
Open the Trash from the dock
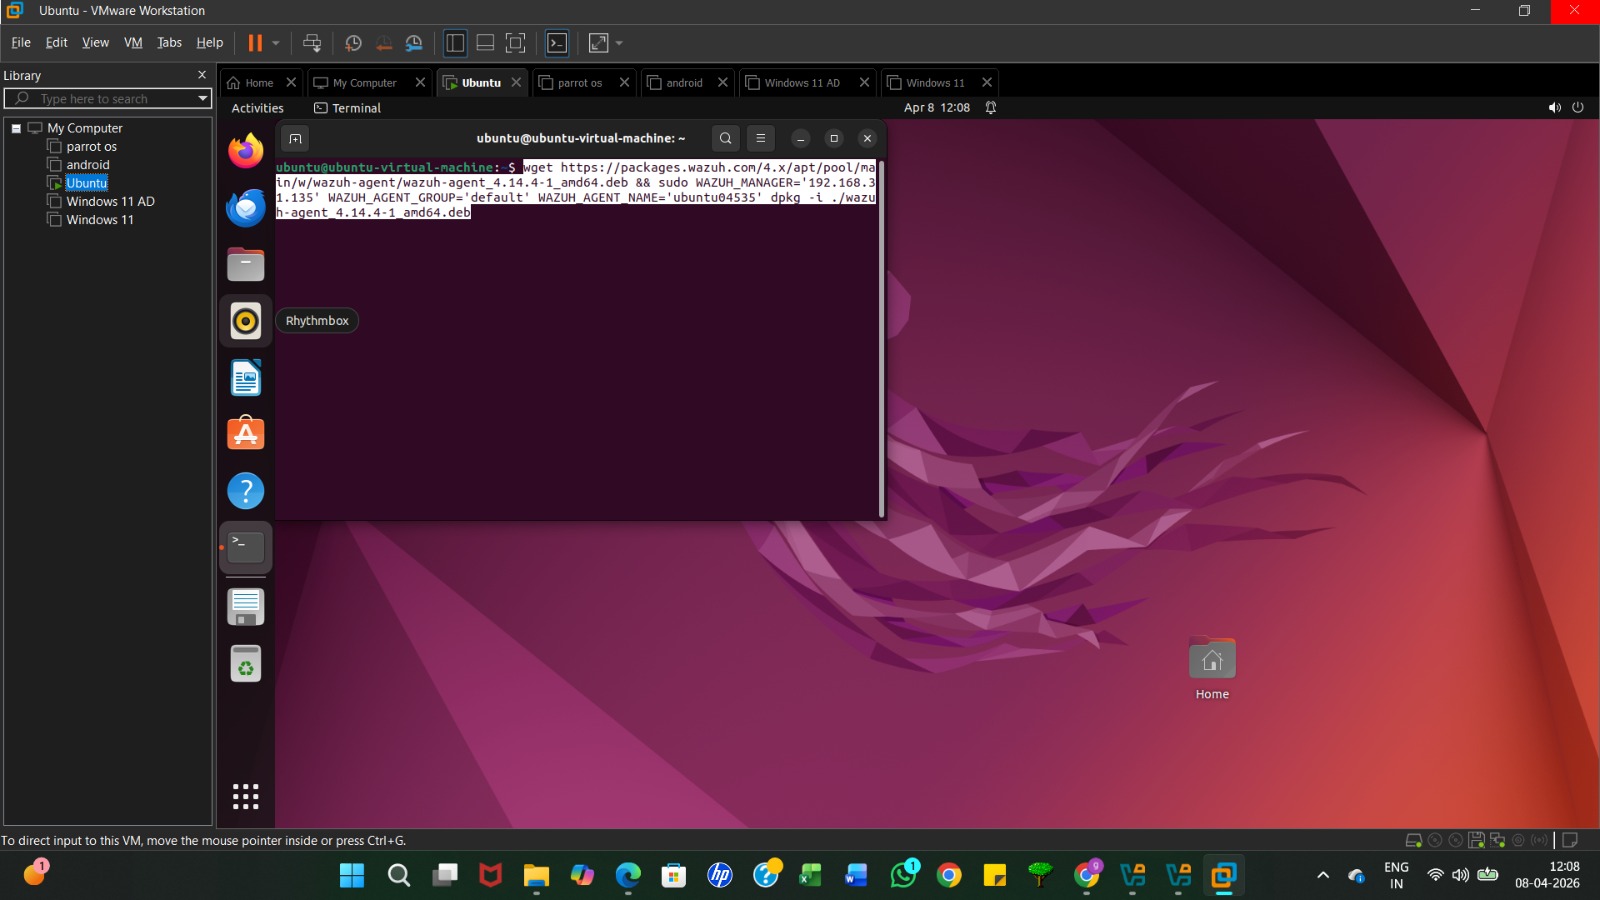coord(246,664)
